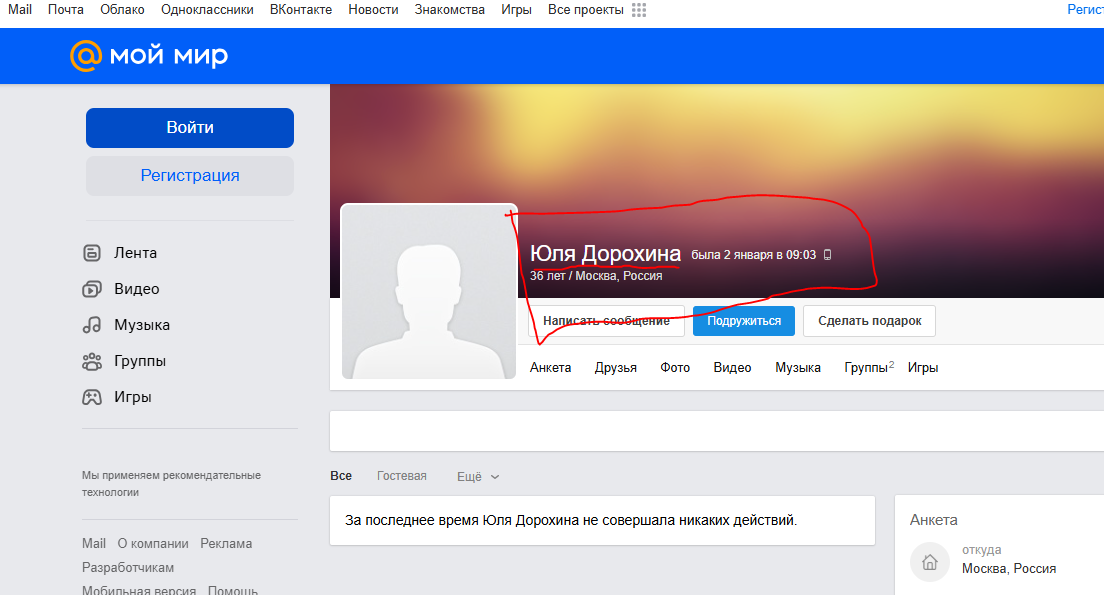Screen dimensions: 1104x595
Task: Click the Музыка note icon
Action: [x=92, y=325]
